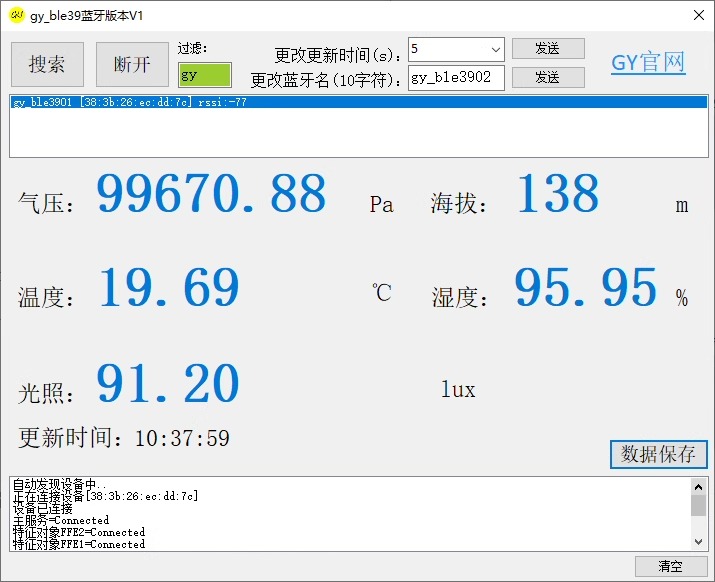Screen dimensions: 715x582
Task: Close the gy_ble39 window
Action: (699, 15)
